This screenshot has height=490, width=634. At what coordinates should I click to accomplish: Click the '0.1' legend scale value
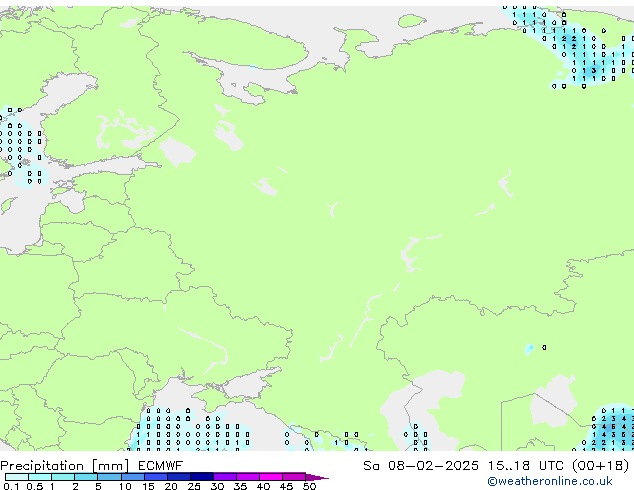11,486
